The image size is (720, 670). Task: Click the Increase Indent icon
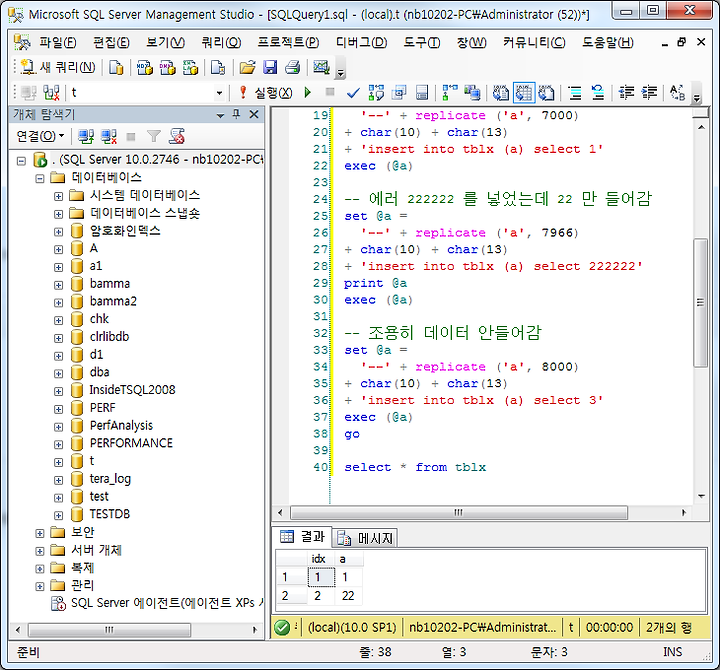point(649,93)
